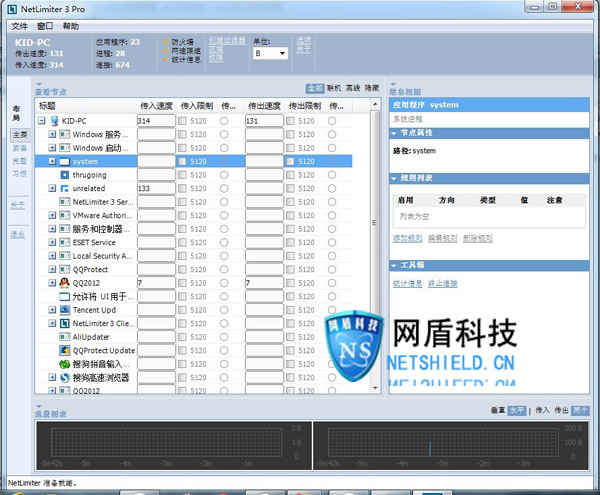Click the node list scroll down arrow

tap(375, 388)
